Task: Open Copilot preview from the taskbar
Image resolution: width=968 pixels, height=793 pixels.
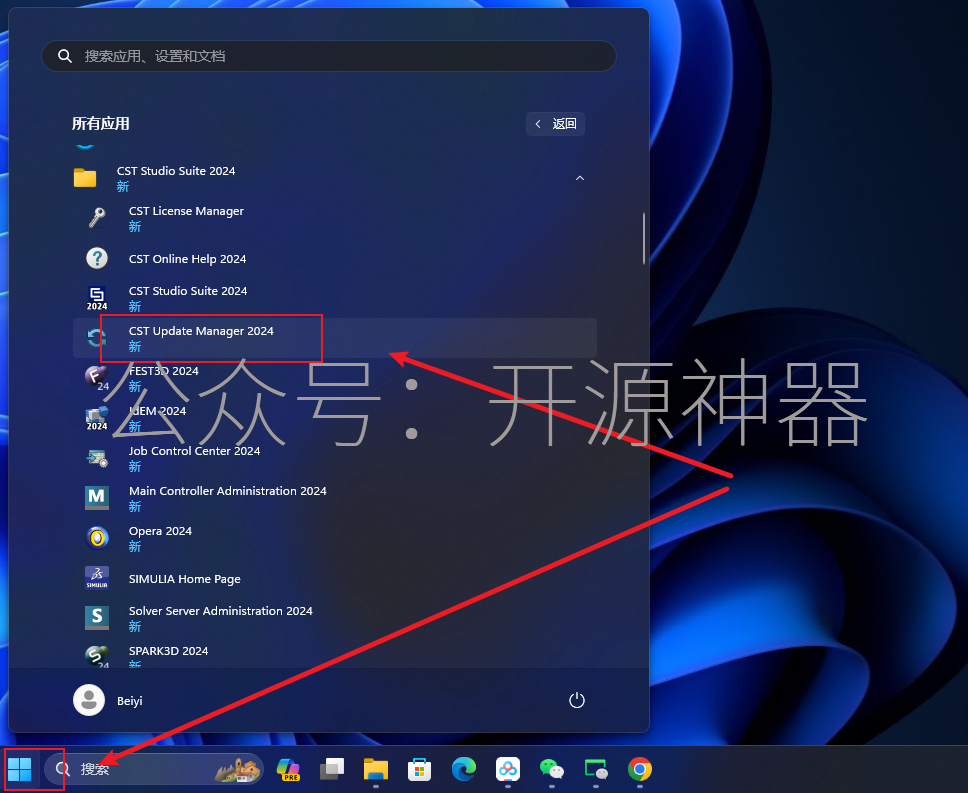Action: pos(288,769)
